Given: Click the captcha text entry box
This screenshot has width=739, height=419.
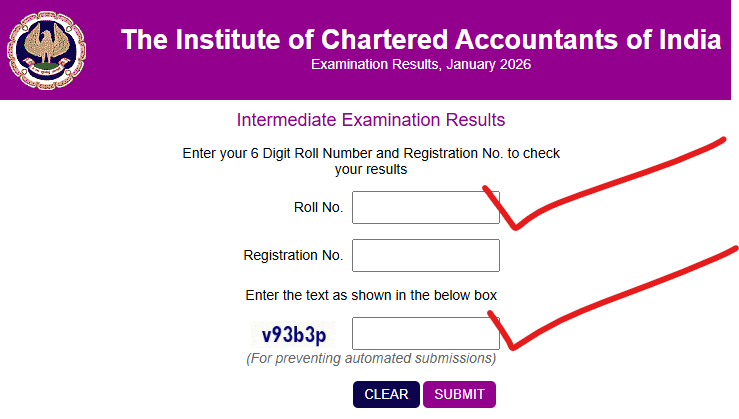Looking at the screenshot, I should point(425,333).
